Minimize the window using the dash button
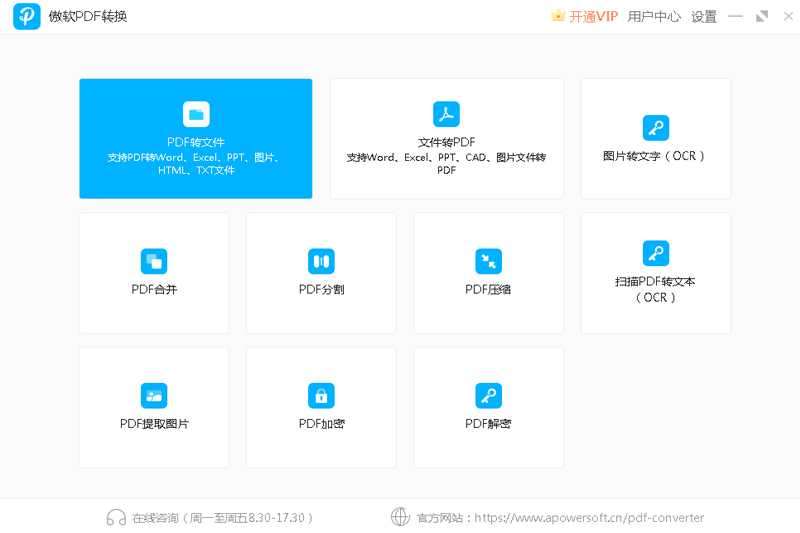 (736, 17)
